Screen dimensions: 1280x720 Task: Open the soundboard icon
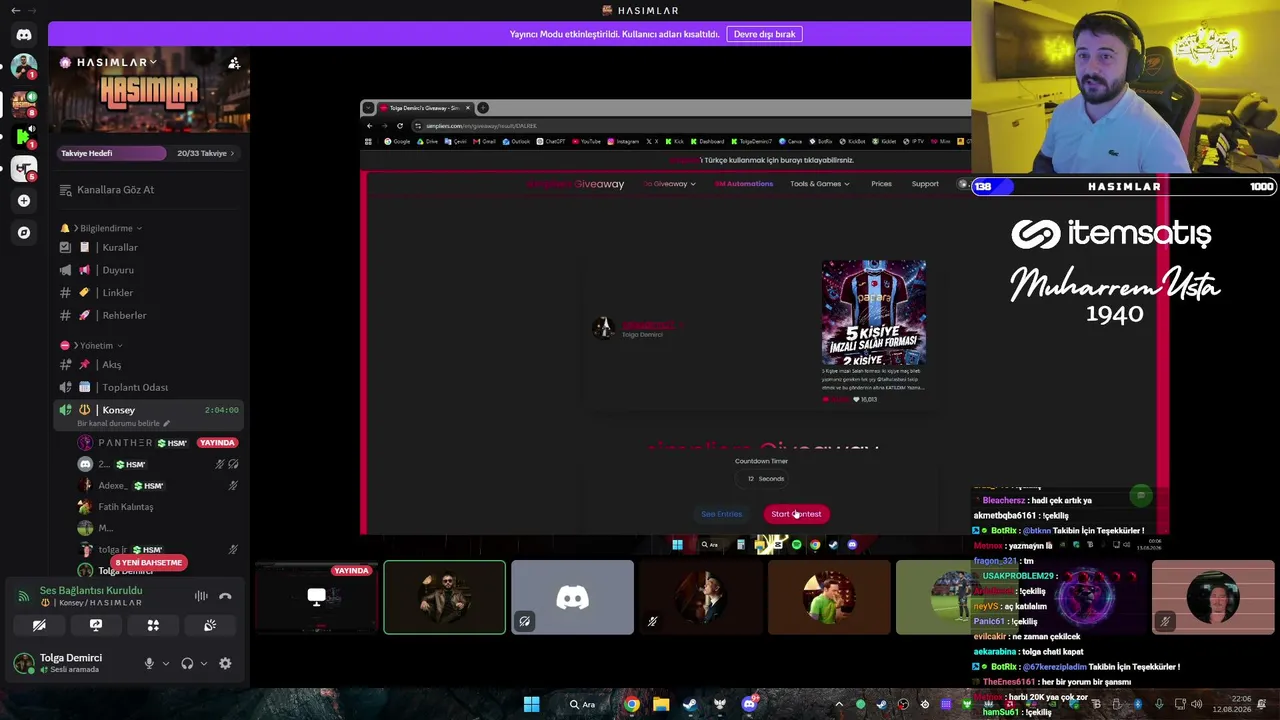point(210,625)
